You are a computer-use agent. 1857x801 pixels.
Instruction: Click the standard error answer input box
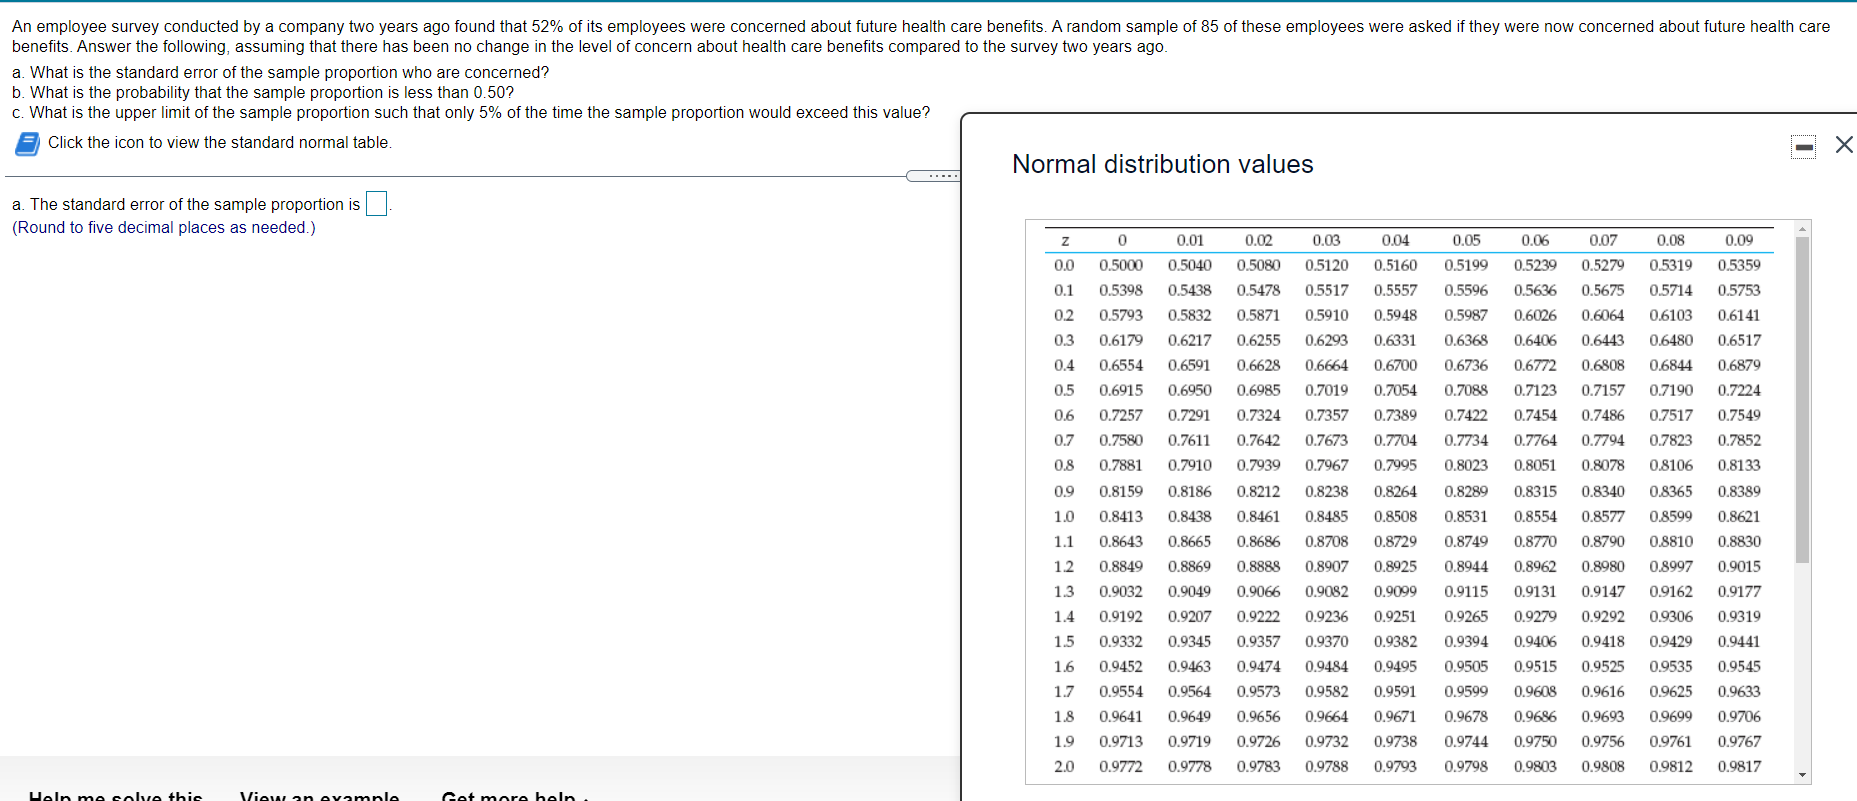click(376, 204)
